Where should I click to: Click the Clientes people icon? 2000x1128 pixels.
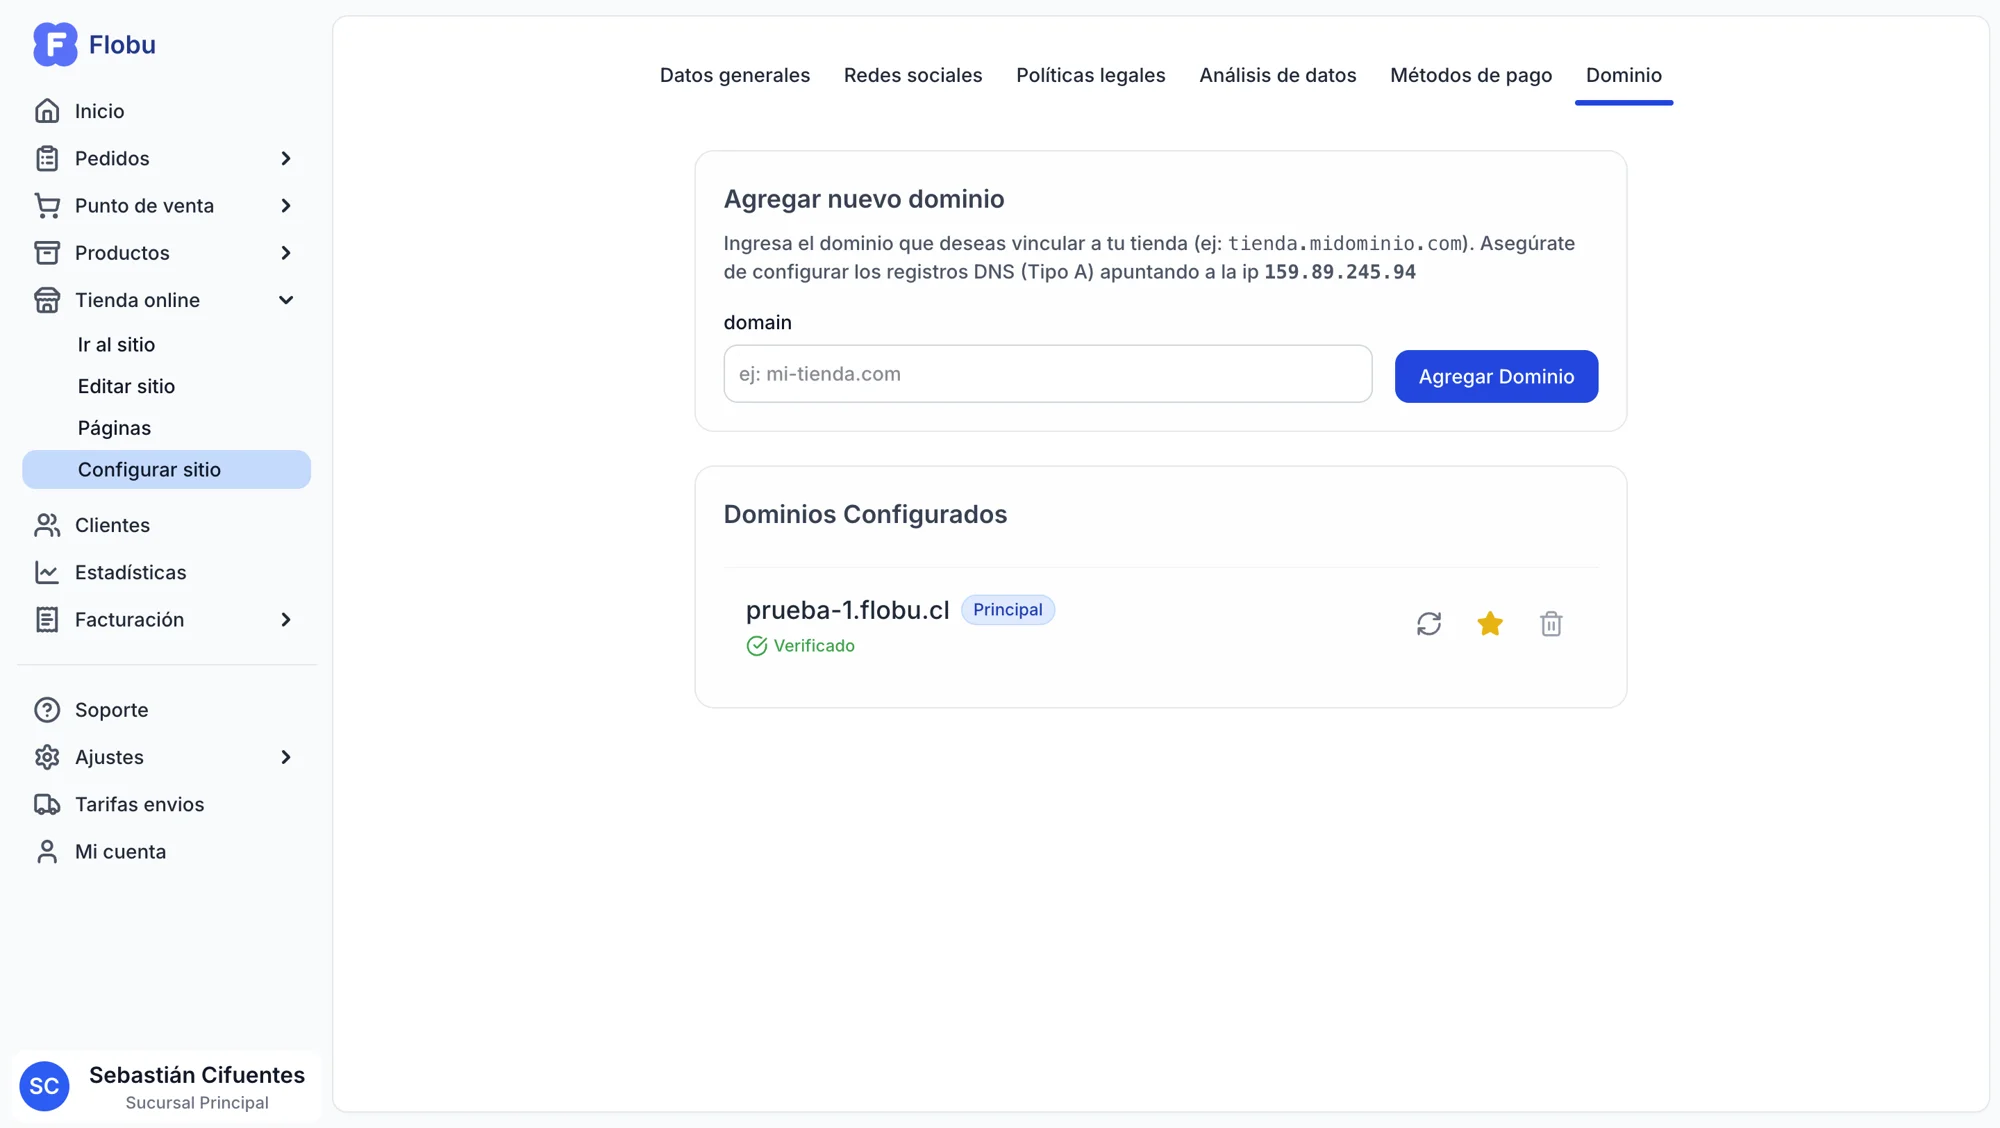[47, 525]
